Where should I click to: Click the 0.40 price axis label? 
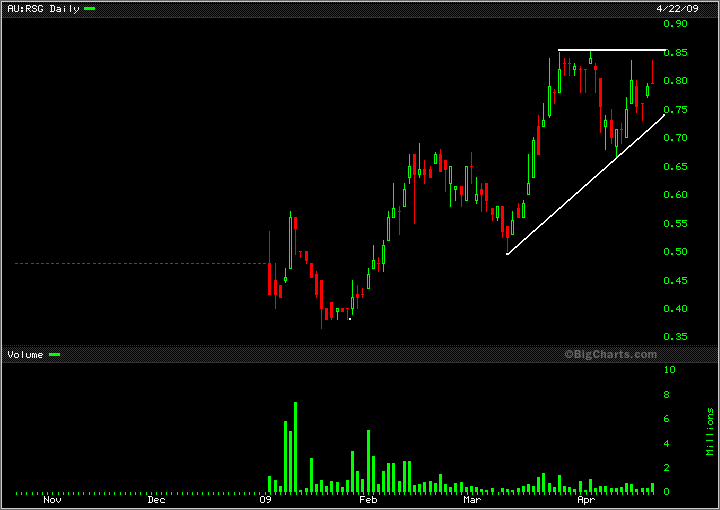coord(675,309)
